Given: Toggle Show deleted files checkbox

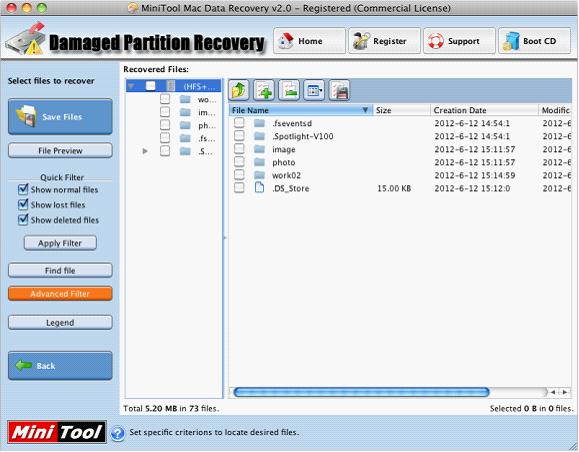Looking at the screenshot, I should coord(23,220).
